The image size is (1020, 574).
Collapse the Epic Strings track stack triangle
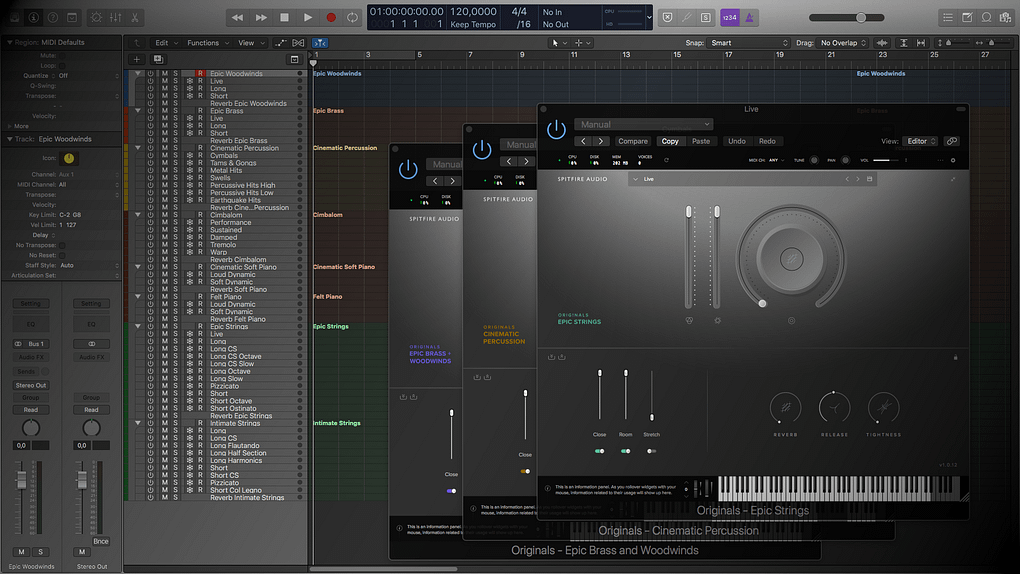tap(138, 326)
